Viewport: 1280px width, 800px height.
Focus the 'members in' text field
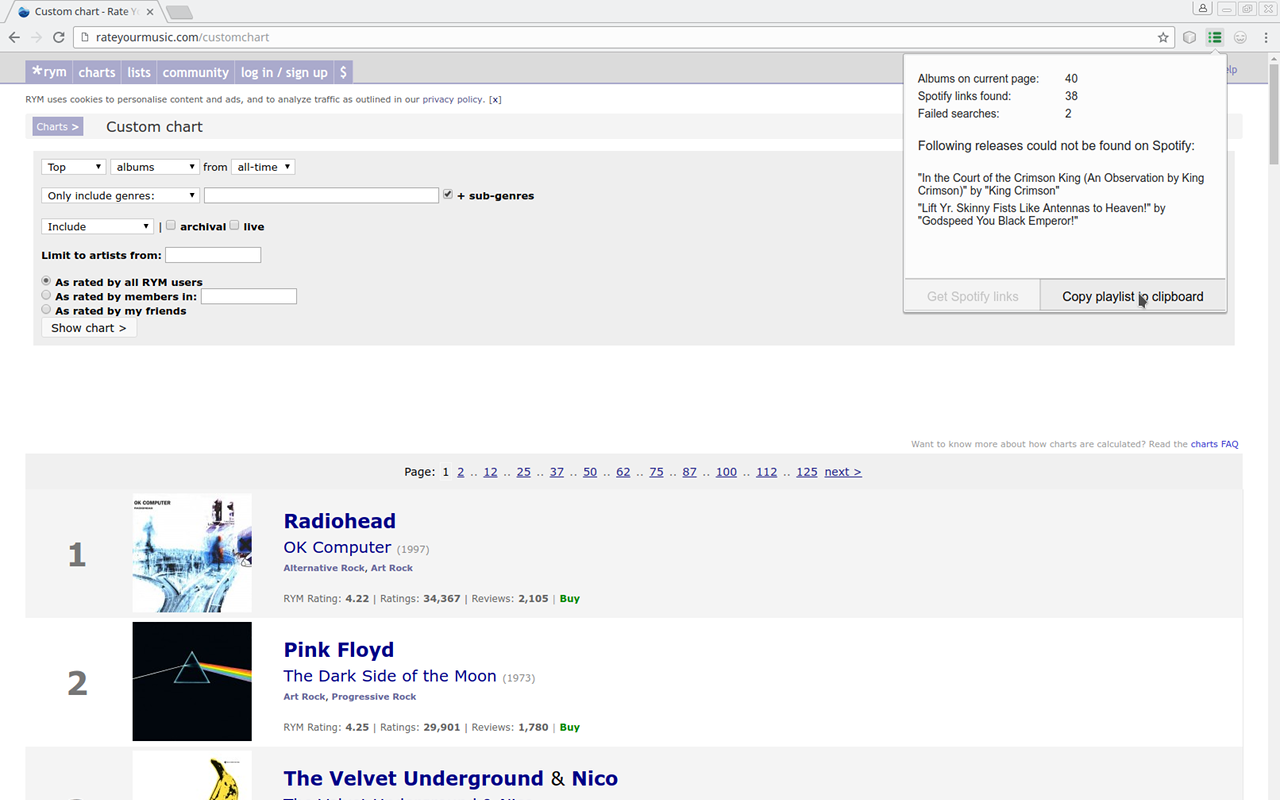249,296
